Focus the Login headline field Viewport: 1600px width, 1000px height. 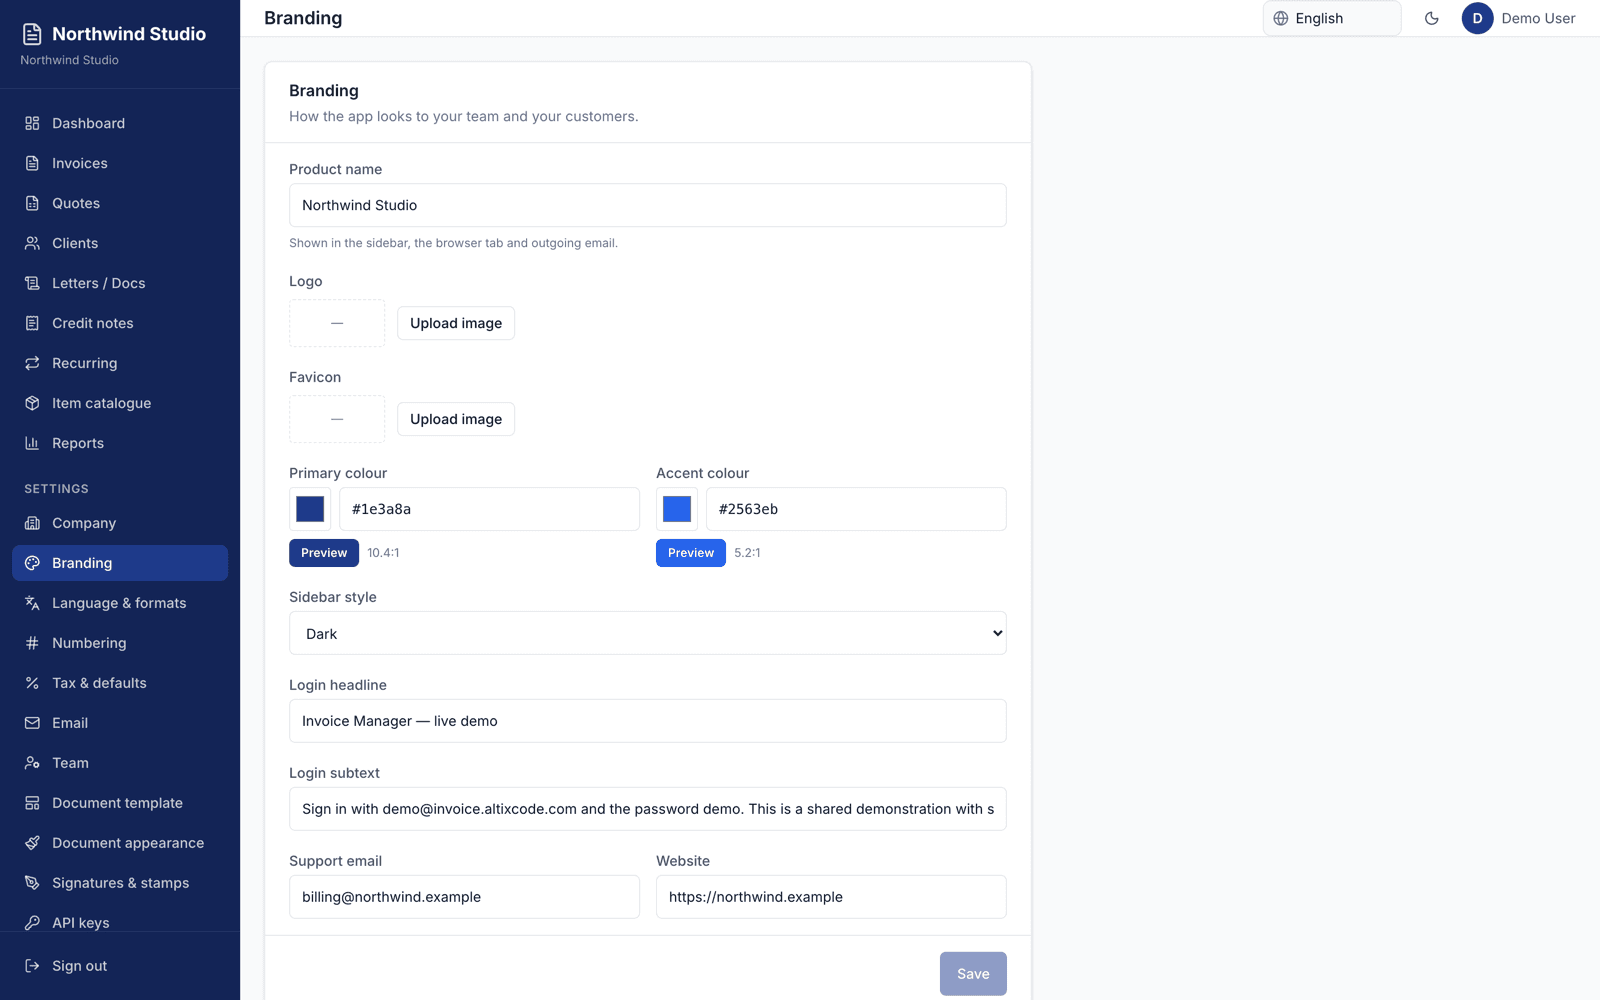pyautogui.click(x=648, y=721)
